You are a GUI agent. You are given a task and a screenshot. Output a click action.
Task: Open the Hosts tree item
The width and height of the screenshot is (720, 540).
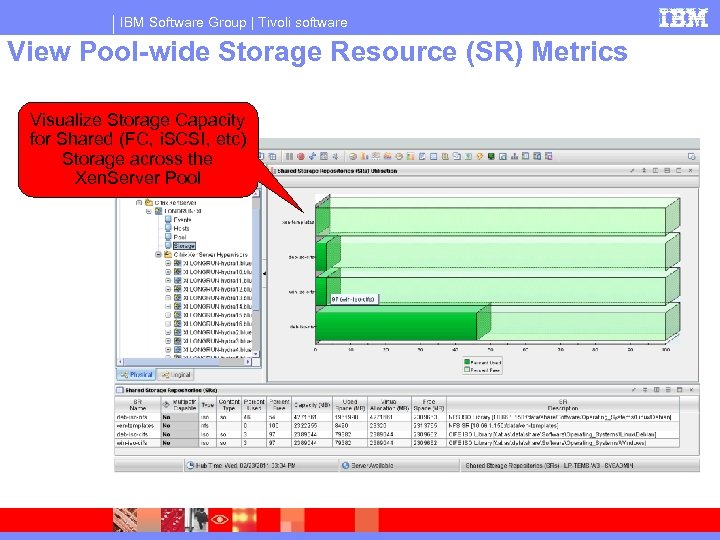(181, 228)
